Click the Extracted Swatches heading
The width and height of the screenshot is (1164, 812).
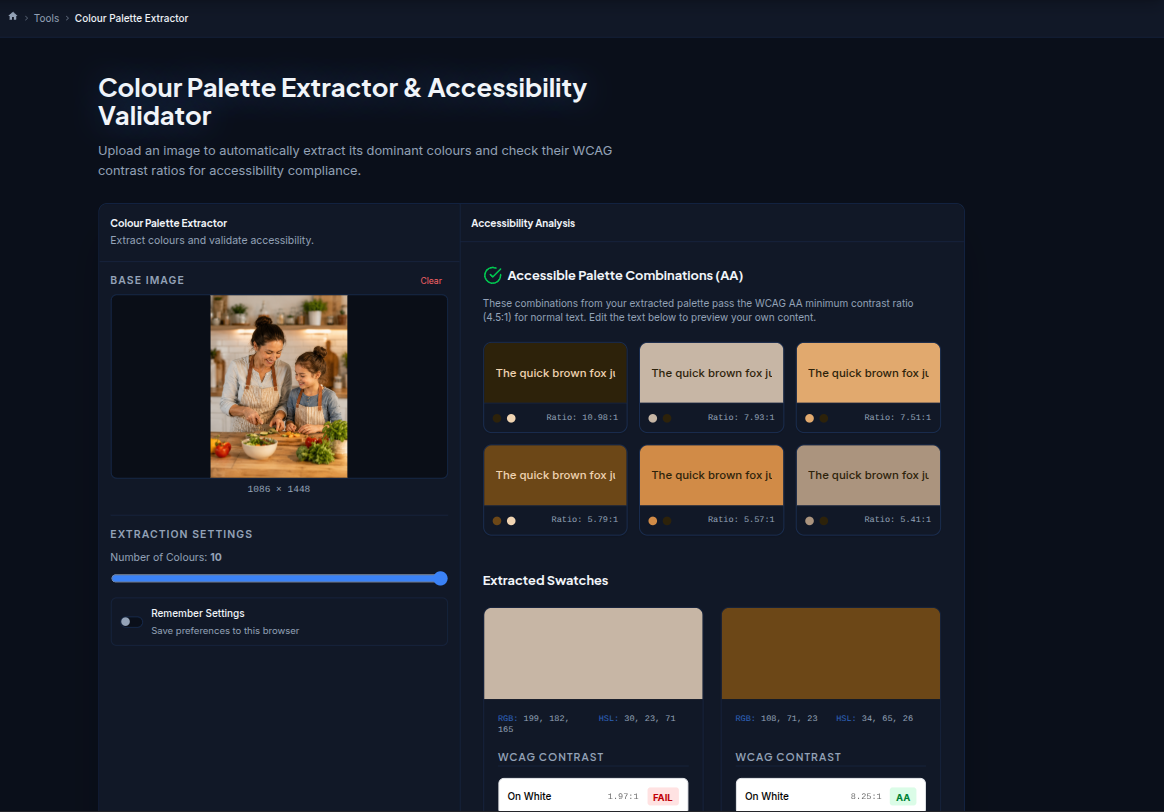[x=546, y=580]
